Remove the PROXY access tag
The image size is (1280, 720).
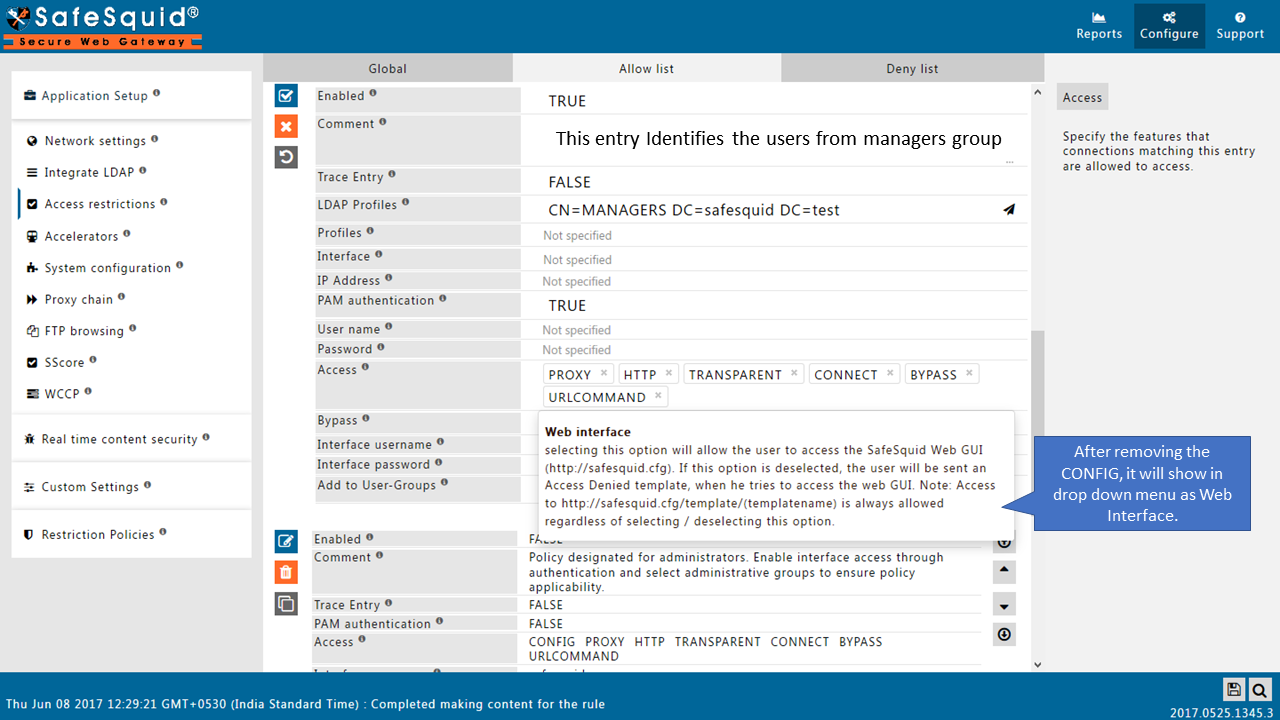pyautogui.click(x=604, y=373)
